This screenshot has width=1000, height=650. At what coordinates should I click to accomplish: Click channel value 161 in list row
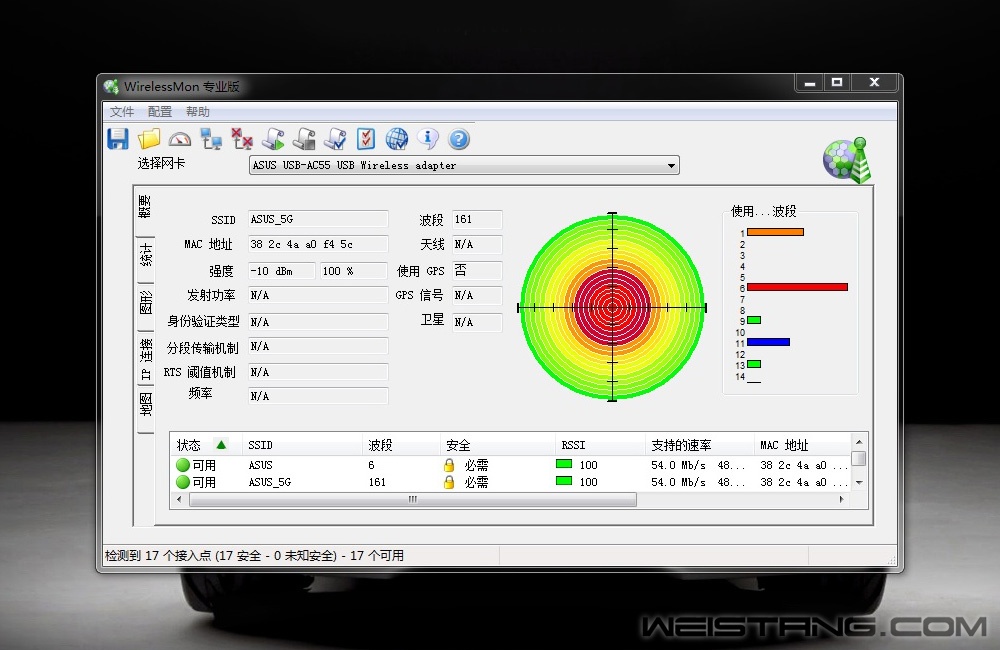coord(377,482)
